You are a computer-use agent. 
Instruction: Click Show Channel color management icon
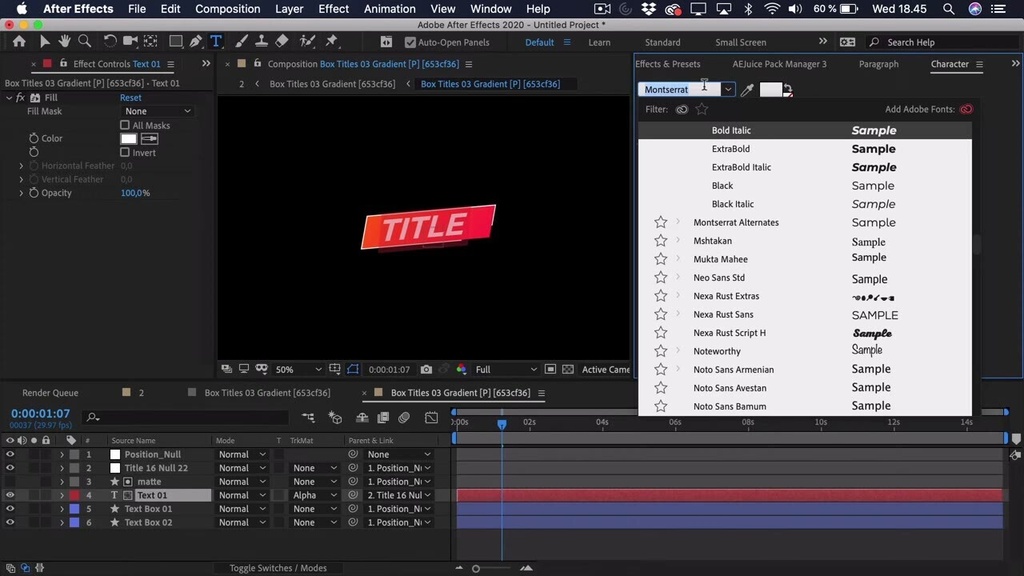click(462, 370)
